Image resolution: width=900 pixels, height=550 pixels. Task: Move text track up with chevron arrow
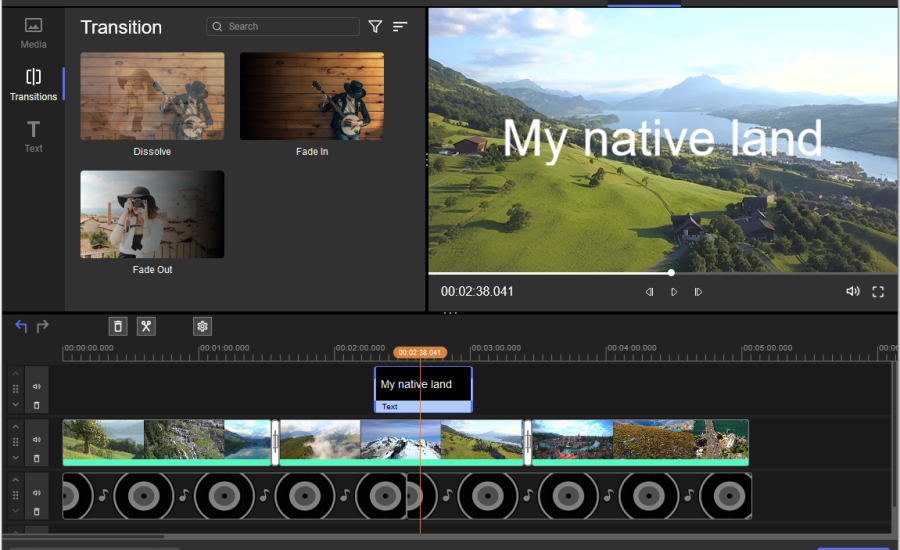(15, 373)
